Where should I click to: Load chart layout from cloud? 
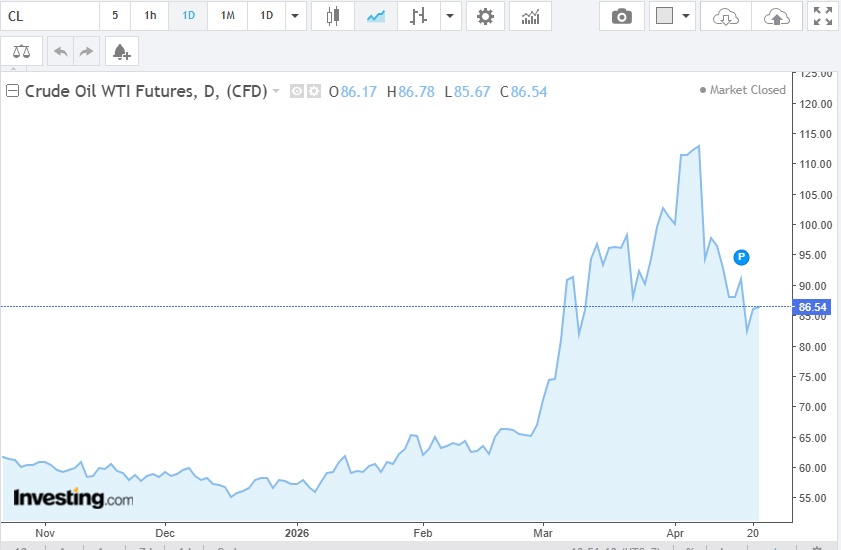pos(726,16)
